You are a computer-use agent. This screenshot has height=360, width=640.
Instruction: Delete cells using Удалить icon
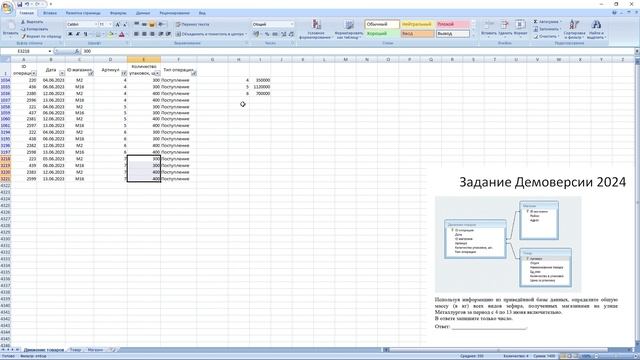tap(504, 28)
